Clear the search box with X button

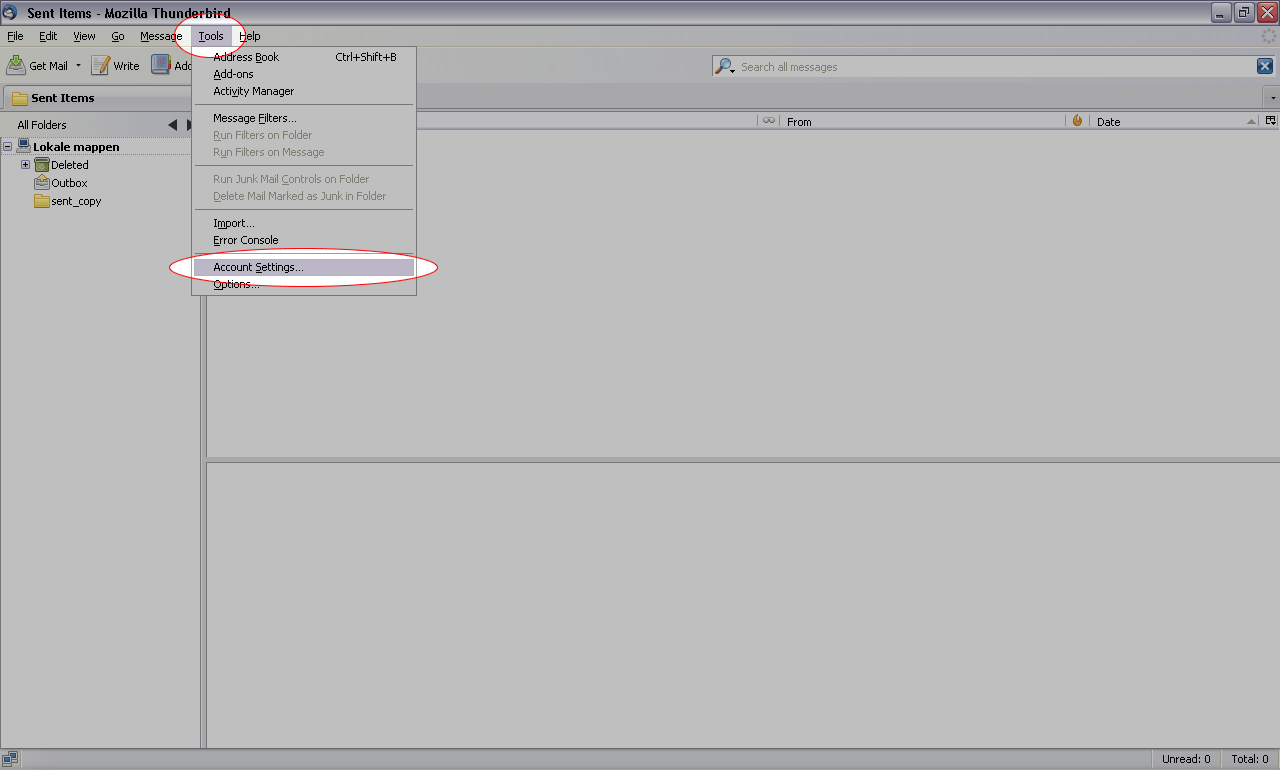(1264, 67)
